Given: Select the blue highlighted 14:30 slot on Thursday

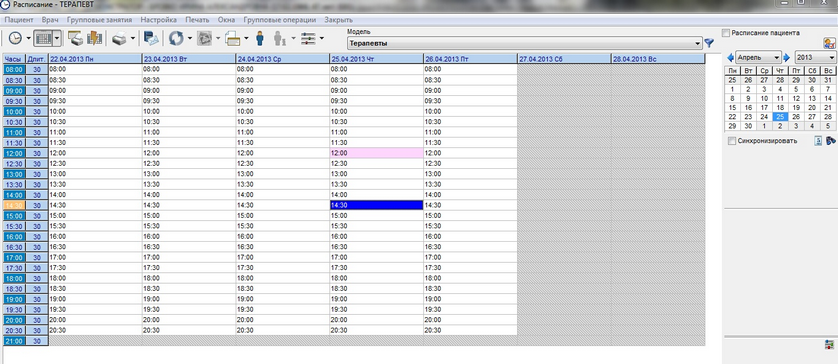Looking at the screenshot, I should [376, 205].
